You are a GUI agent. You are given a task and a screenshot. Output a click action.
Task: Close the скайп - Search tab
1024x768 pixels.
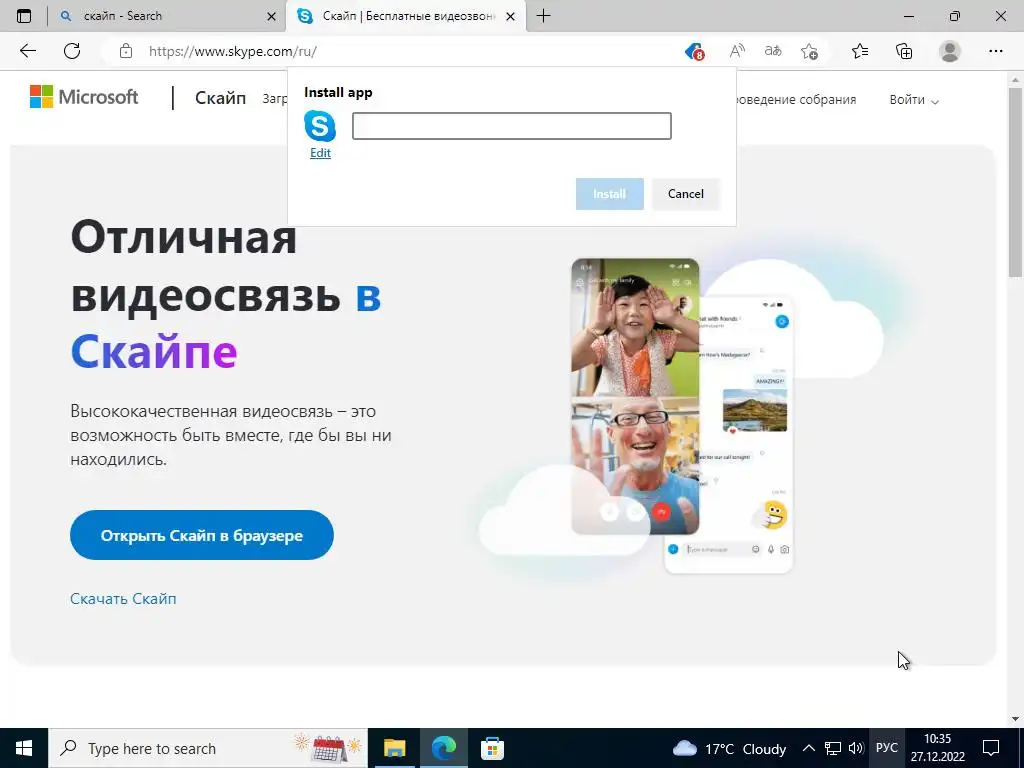(x=272, y=16)
